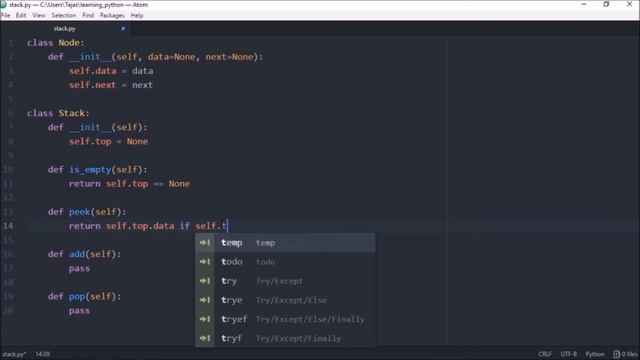
Task: Change Python grammar selector in status bar
Action: (x=595, y=354)
